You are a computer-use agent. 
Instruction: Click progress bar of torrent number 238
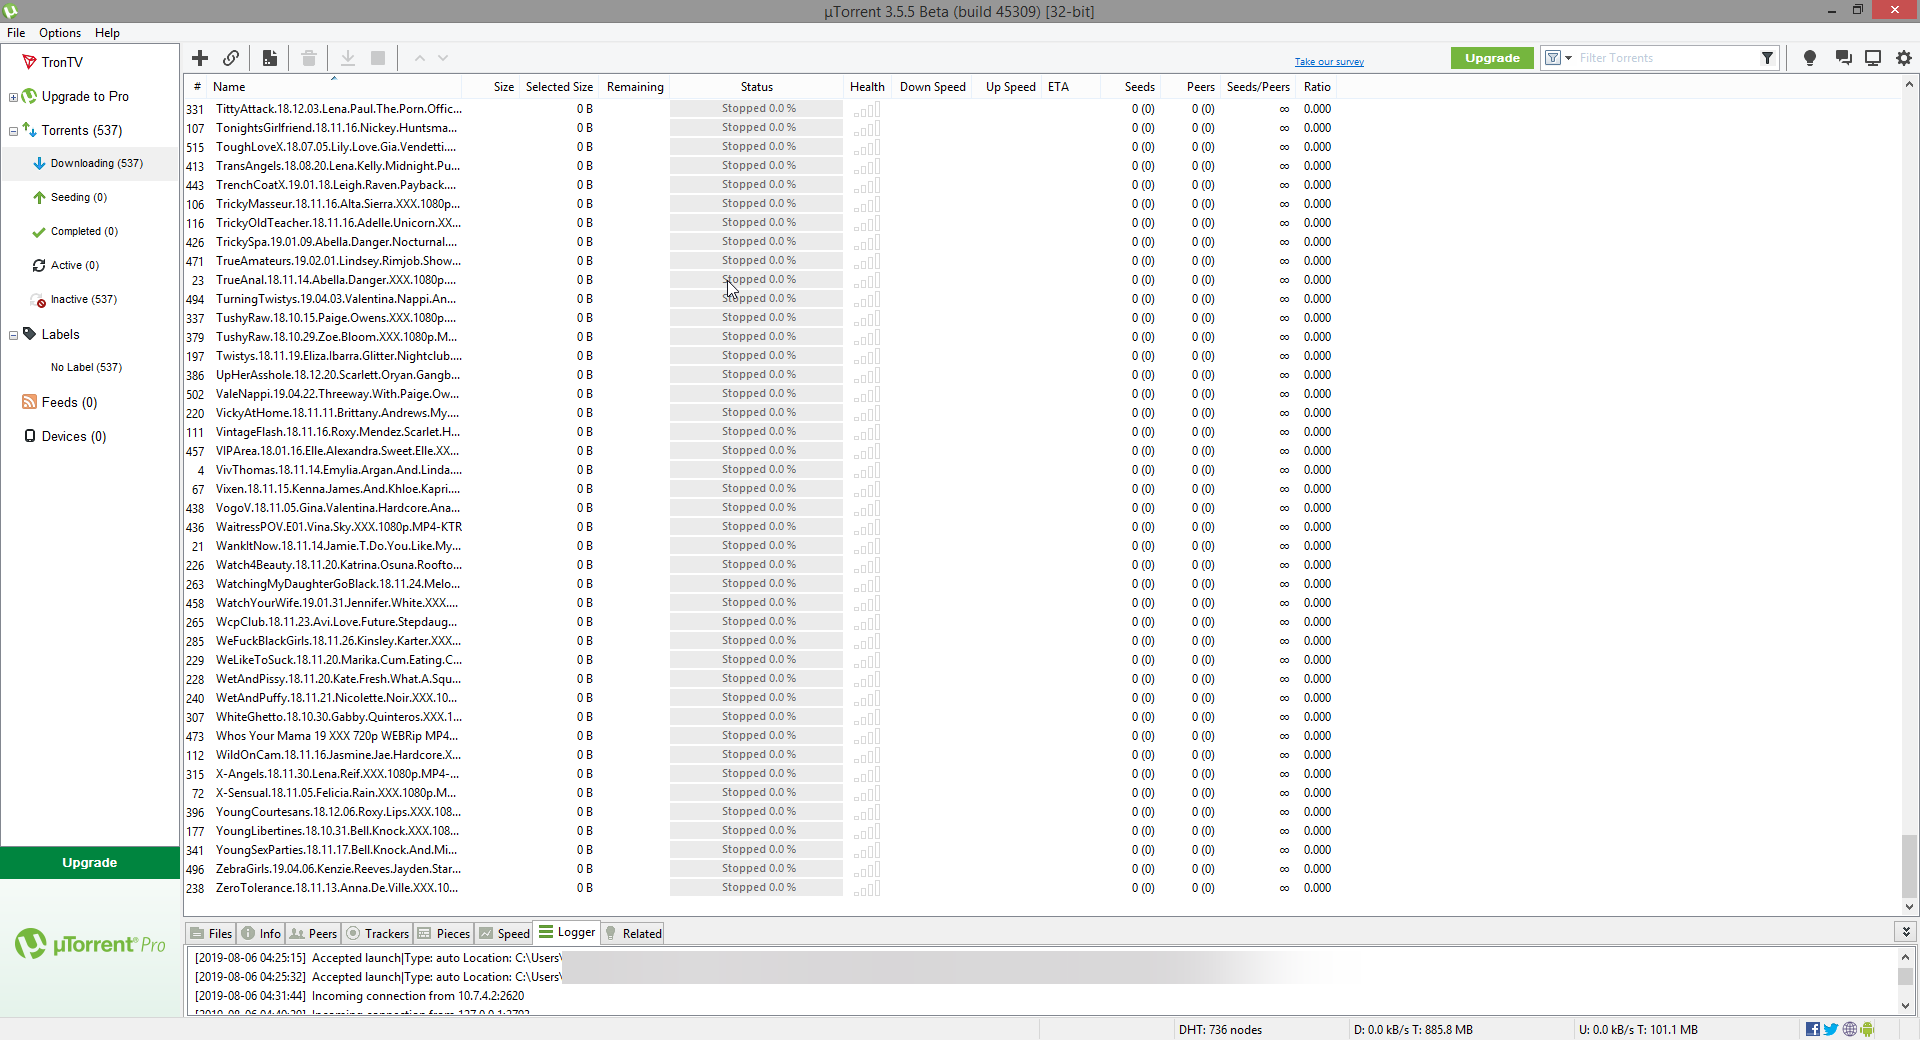tap(757, 888)
